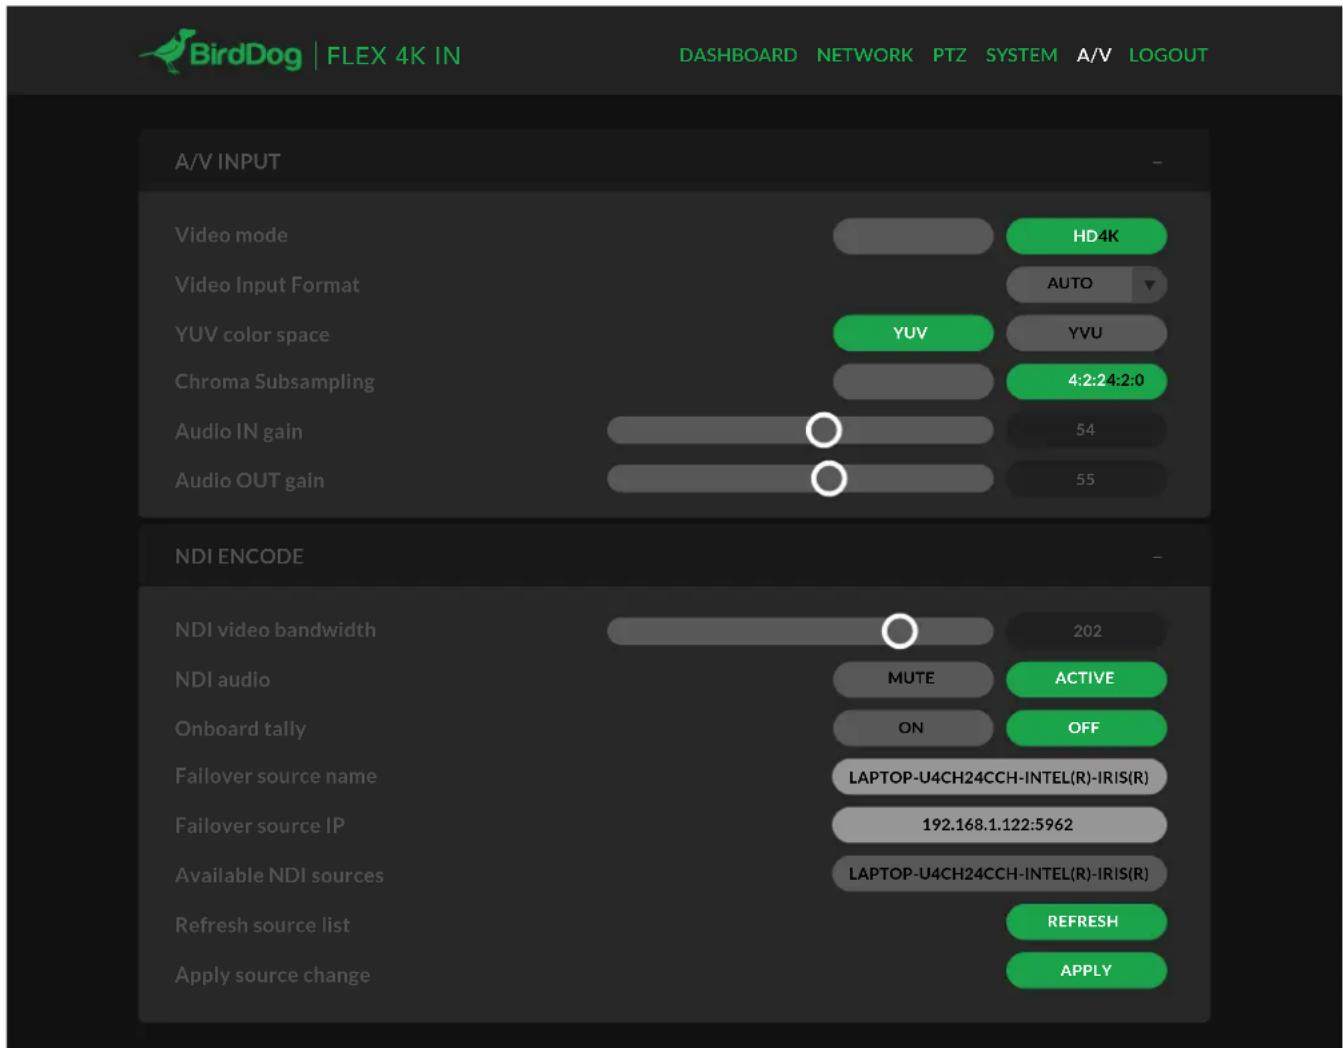Choose YVU color space
The width and height of the screenshot is (1343, 1048).
[x=1086, y=333]
